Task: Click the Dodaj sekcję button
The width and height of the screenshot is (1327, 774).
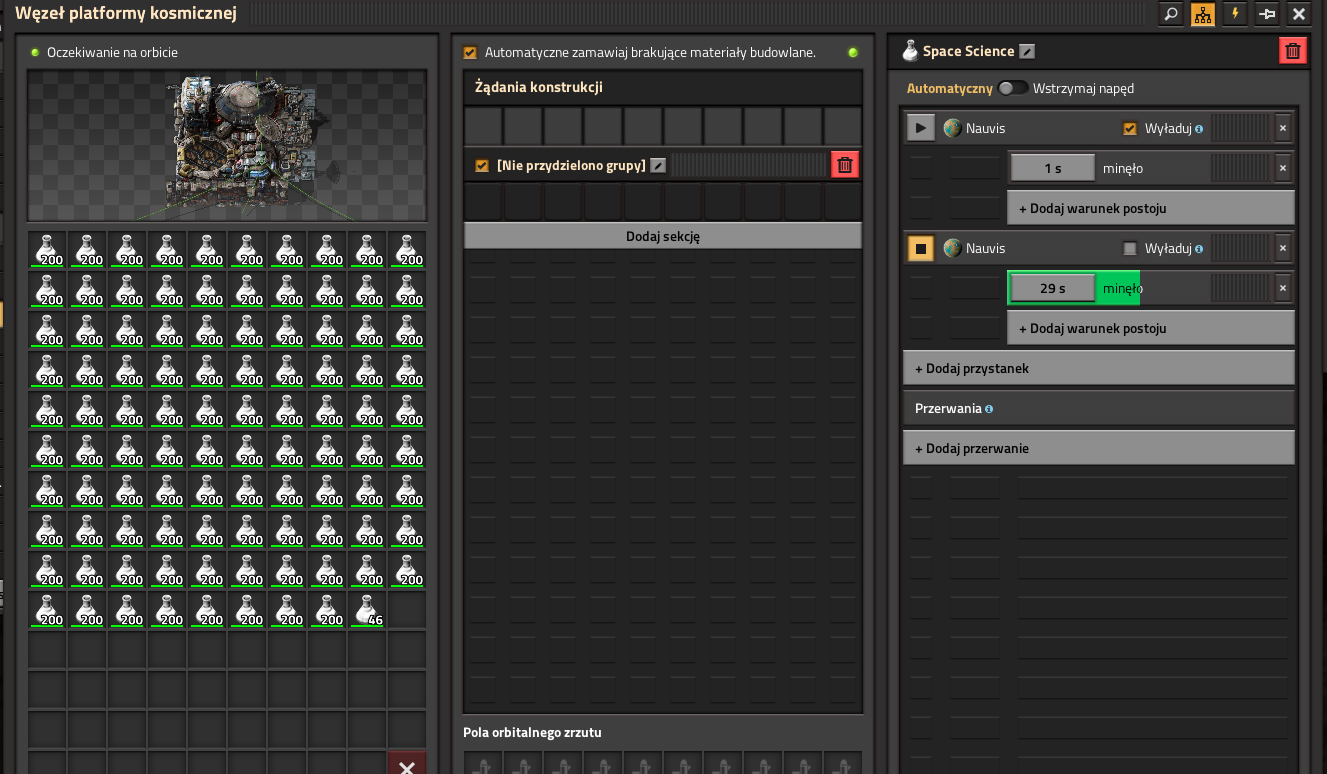Action: coord(662,236)
